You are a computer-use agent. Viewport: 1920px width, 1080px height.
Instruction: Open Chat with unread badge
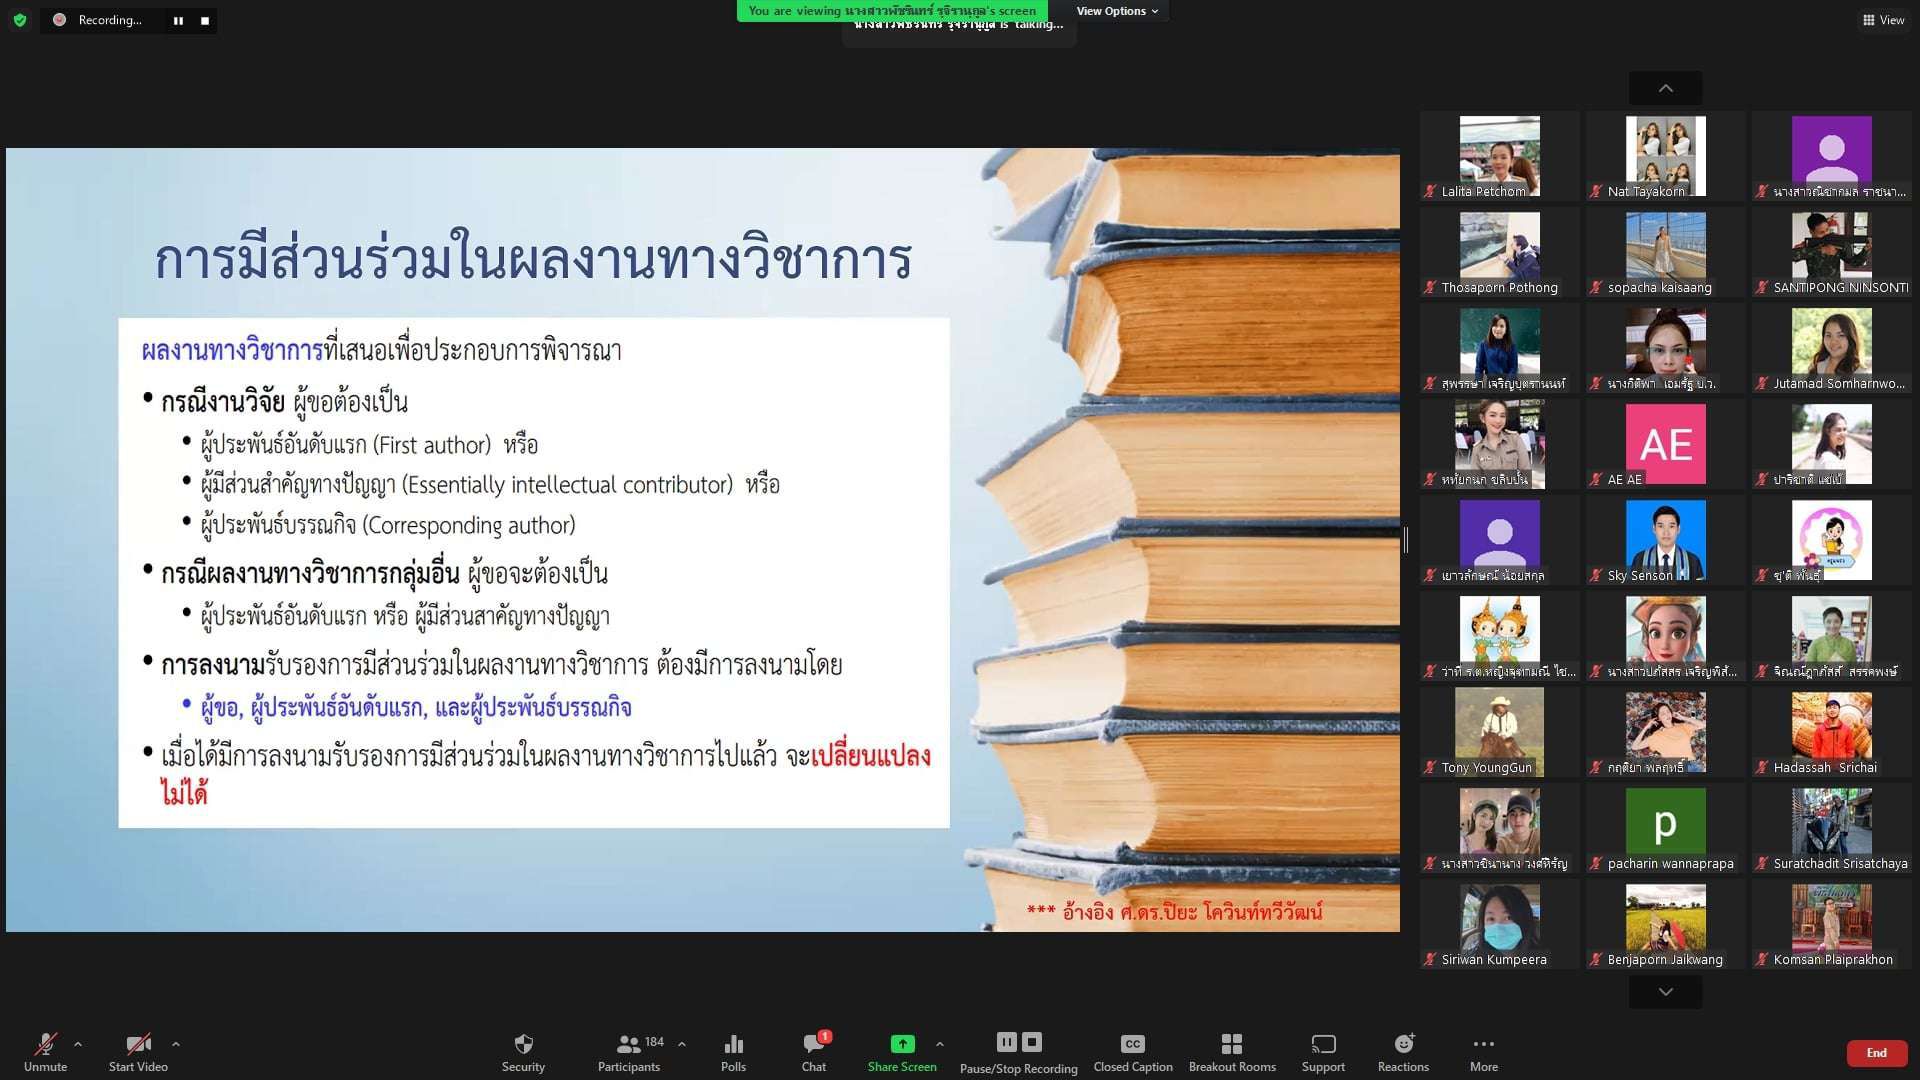pos(814,1045)
